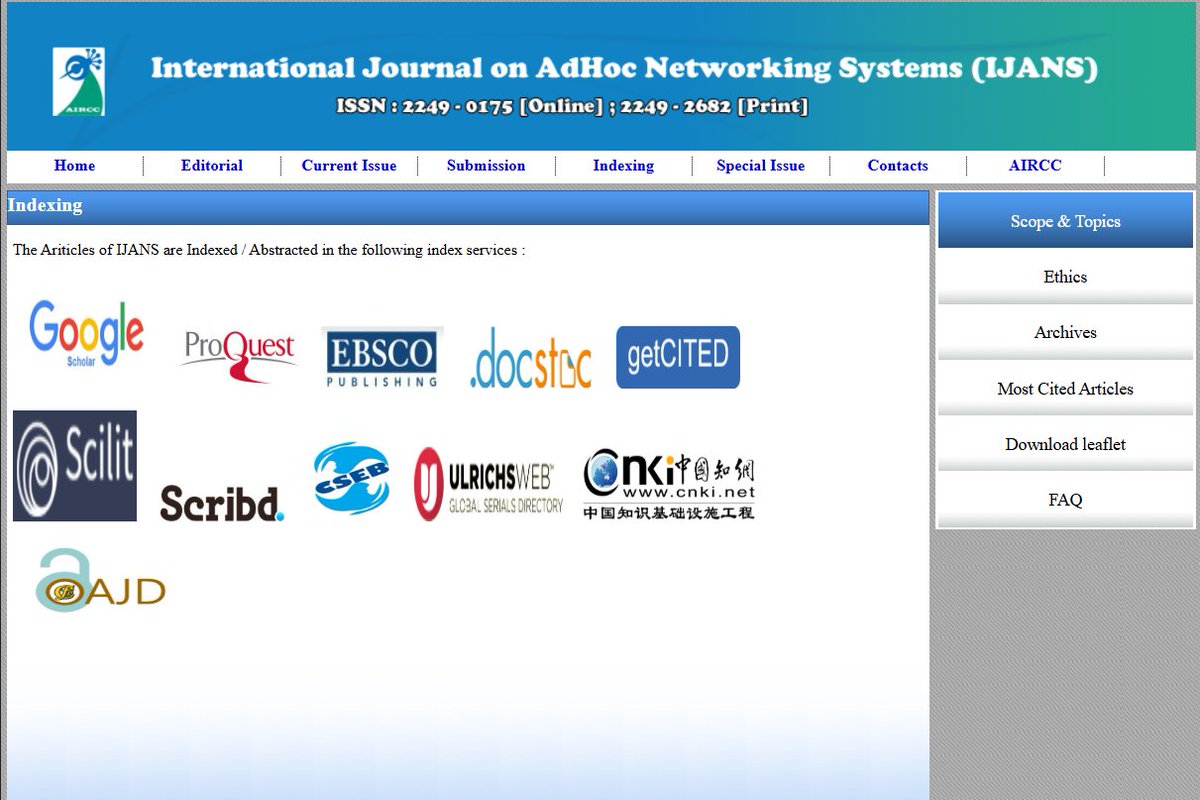The height and width of the screenshot is (800, 1200).
Task: Open the docstoc index logo
Action: (530, 358)
